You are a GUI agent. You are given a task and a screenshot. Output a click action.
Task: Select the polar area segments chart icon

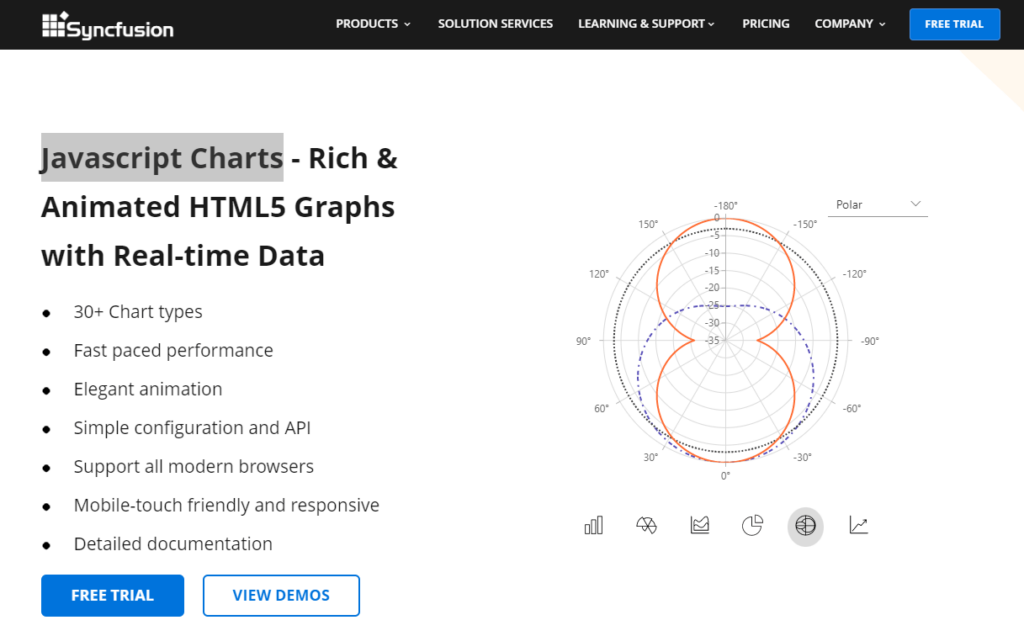tap(646, 525)
